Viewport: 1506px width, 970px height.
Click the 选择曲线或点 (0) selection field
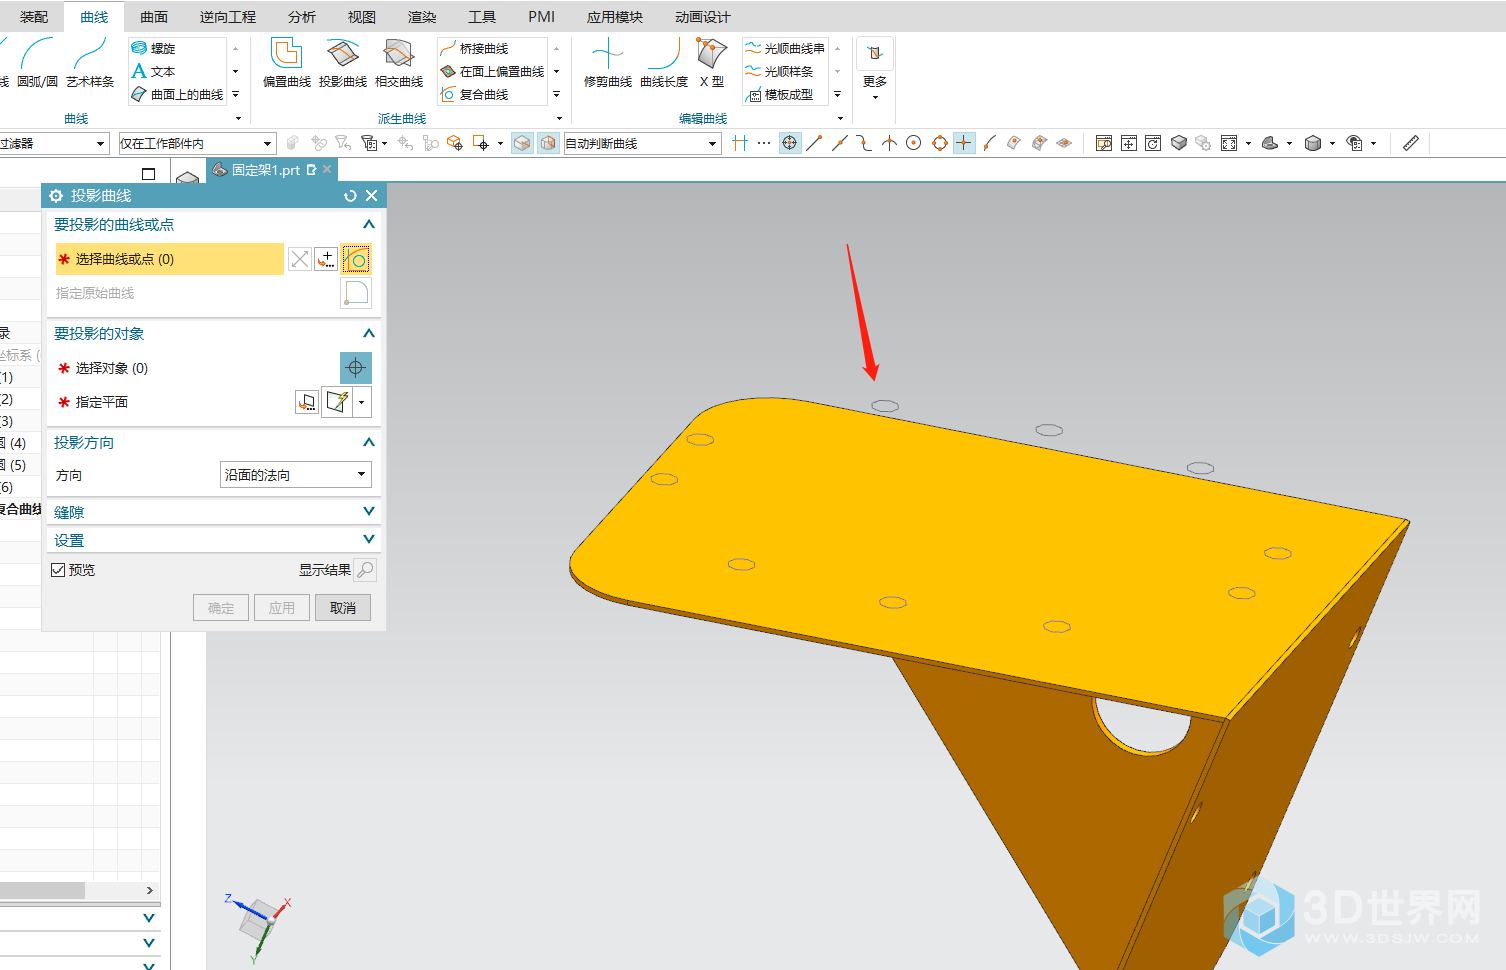[170, 259]
